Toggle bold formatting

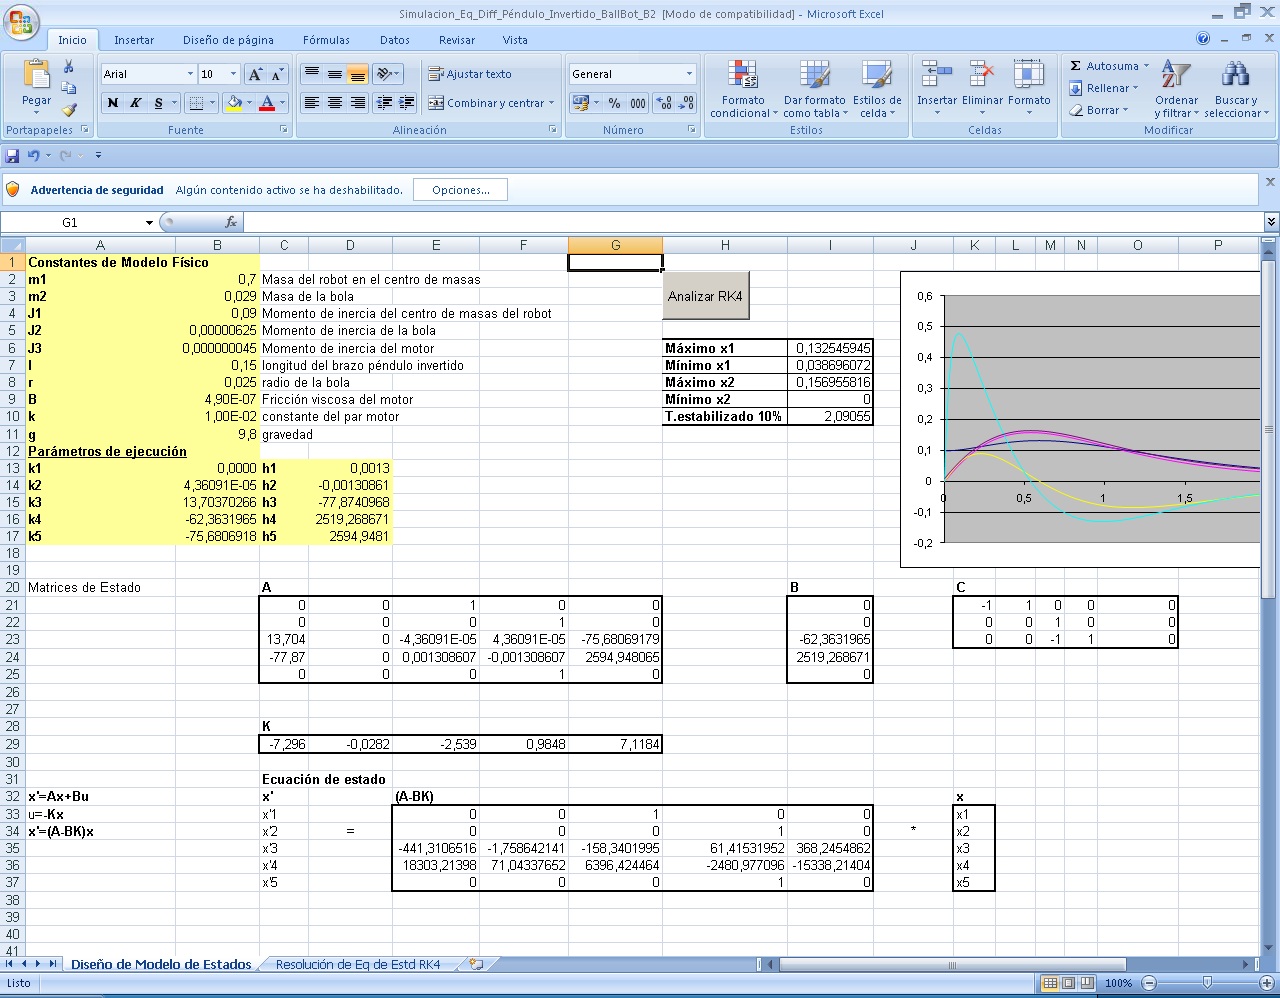(x=111, y=102)
